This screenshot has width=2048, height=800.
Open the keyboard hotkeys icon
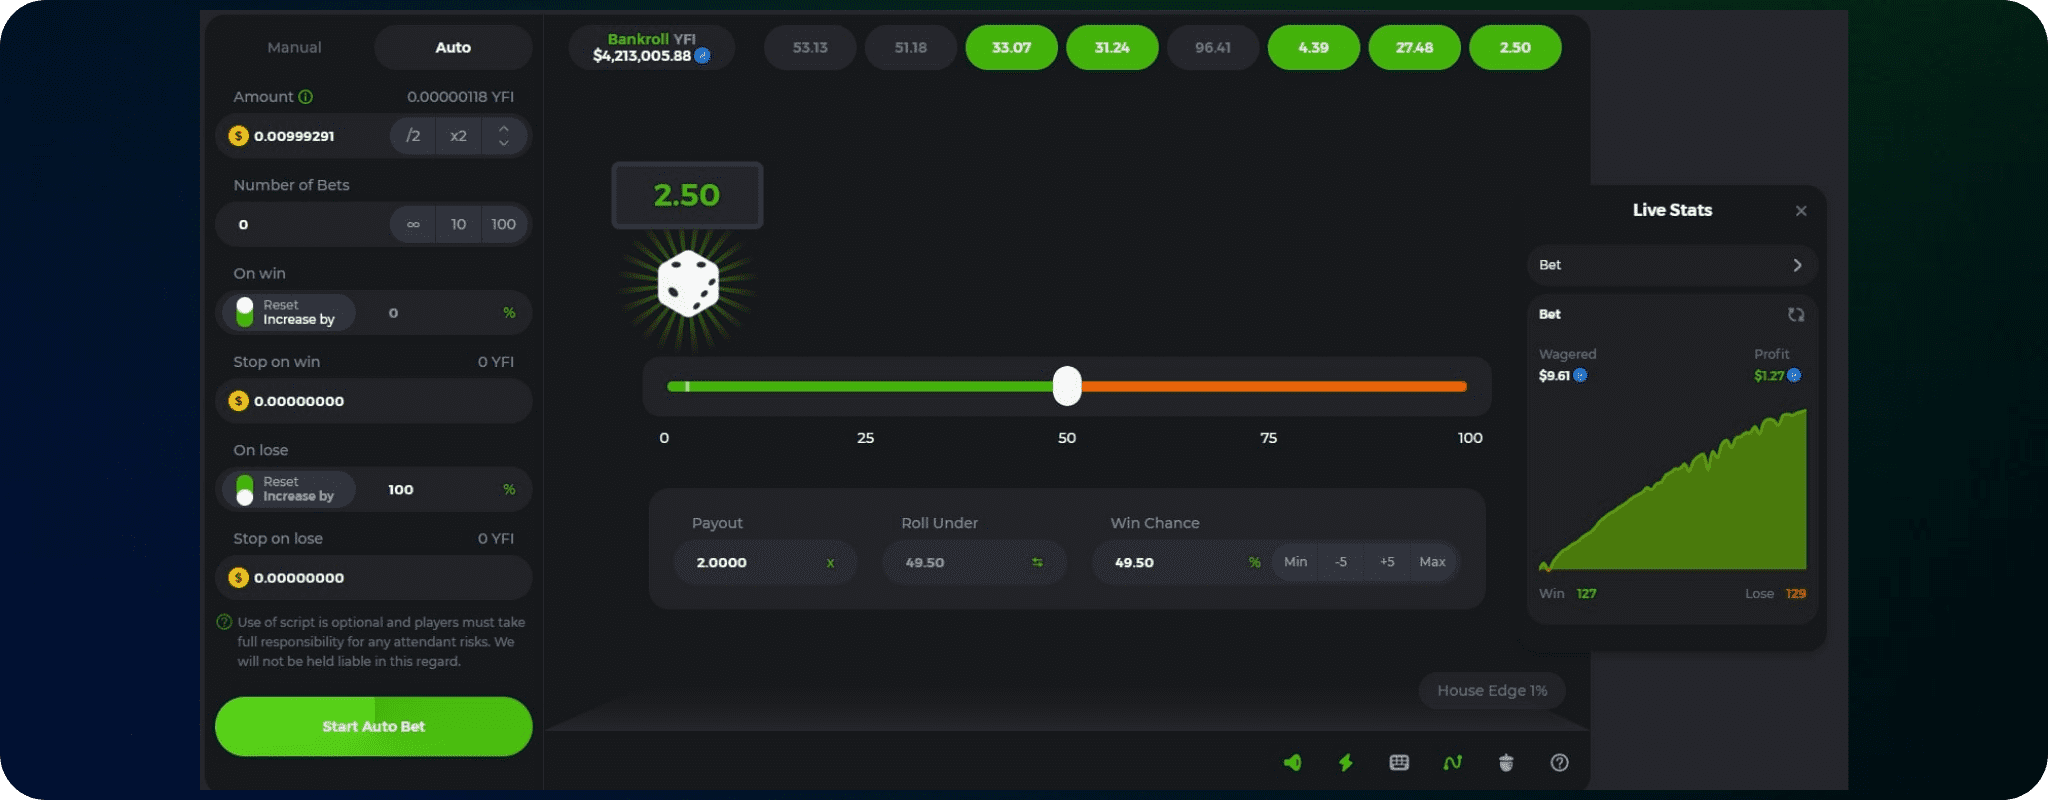click(x=1399, y=763)
